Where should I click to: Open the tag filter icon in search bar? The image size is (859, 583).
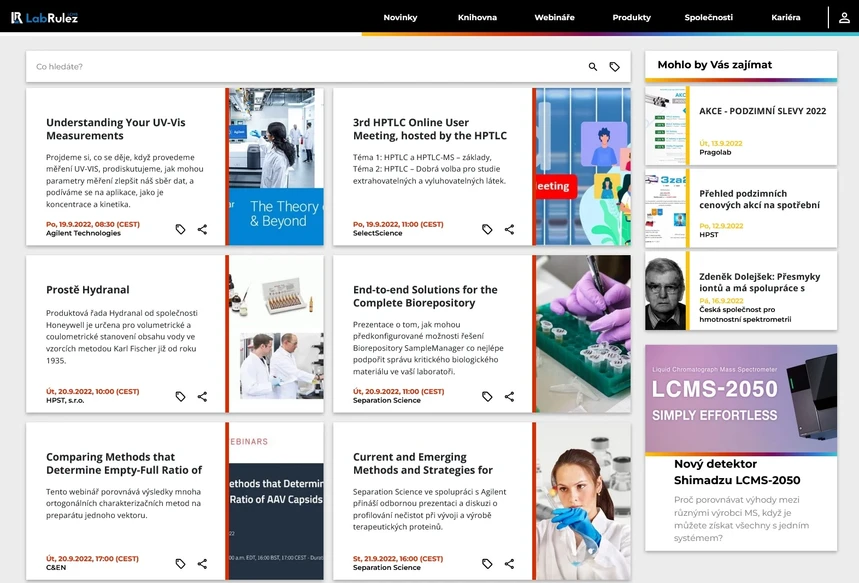[615, 67]
